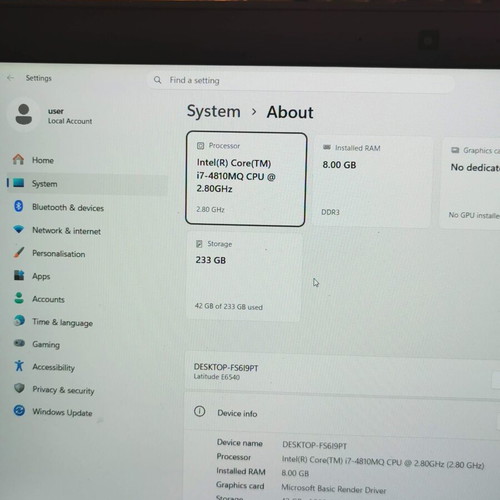Click Microsoft Basic Render Driver text
500x500 pixels.
tap(333, 489)
